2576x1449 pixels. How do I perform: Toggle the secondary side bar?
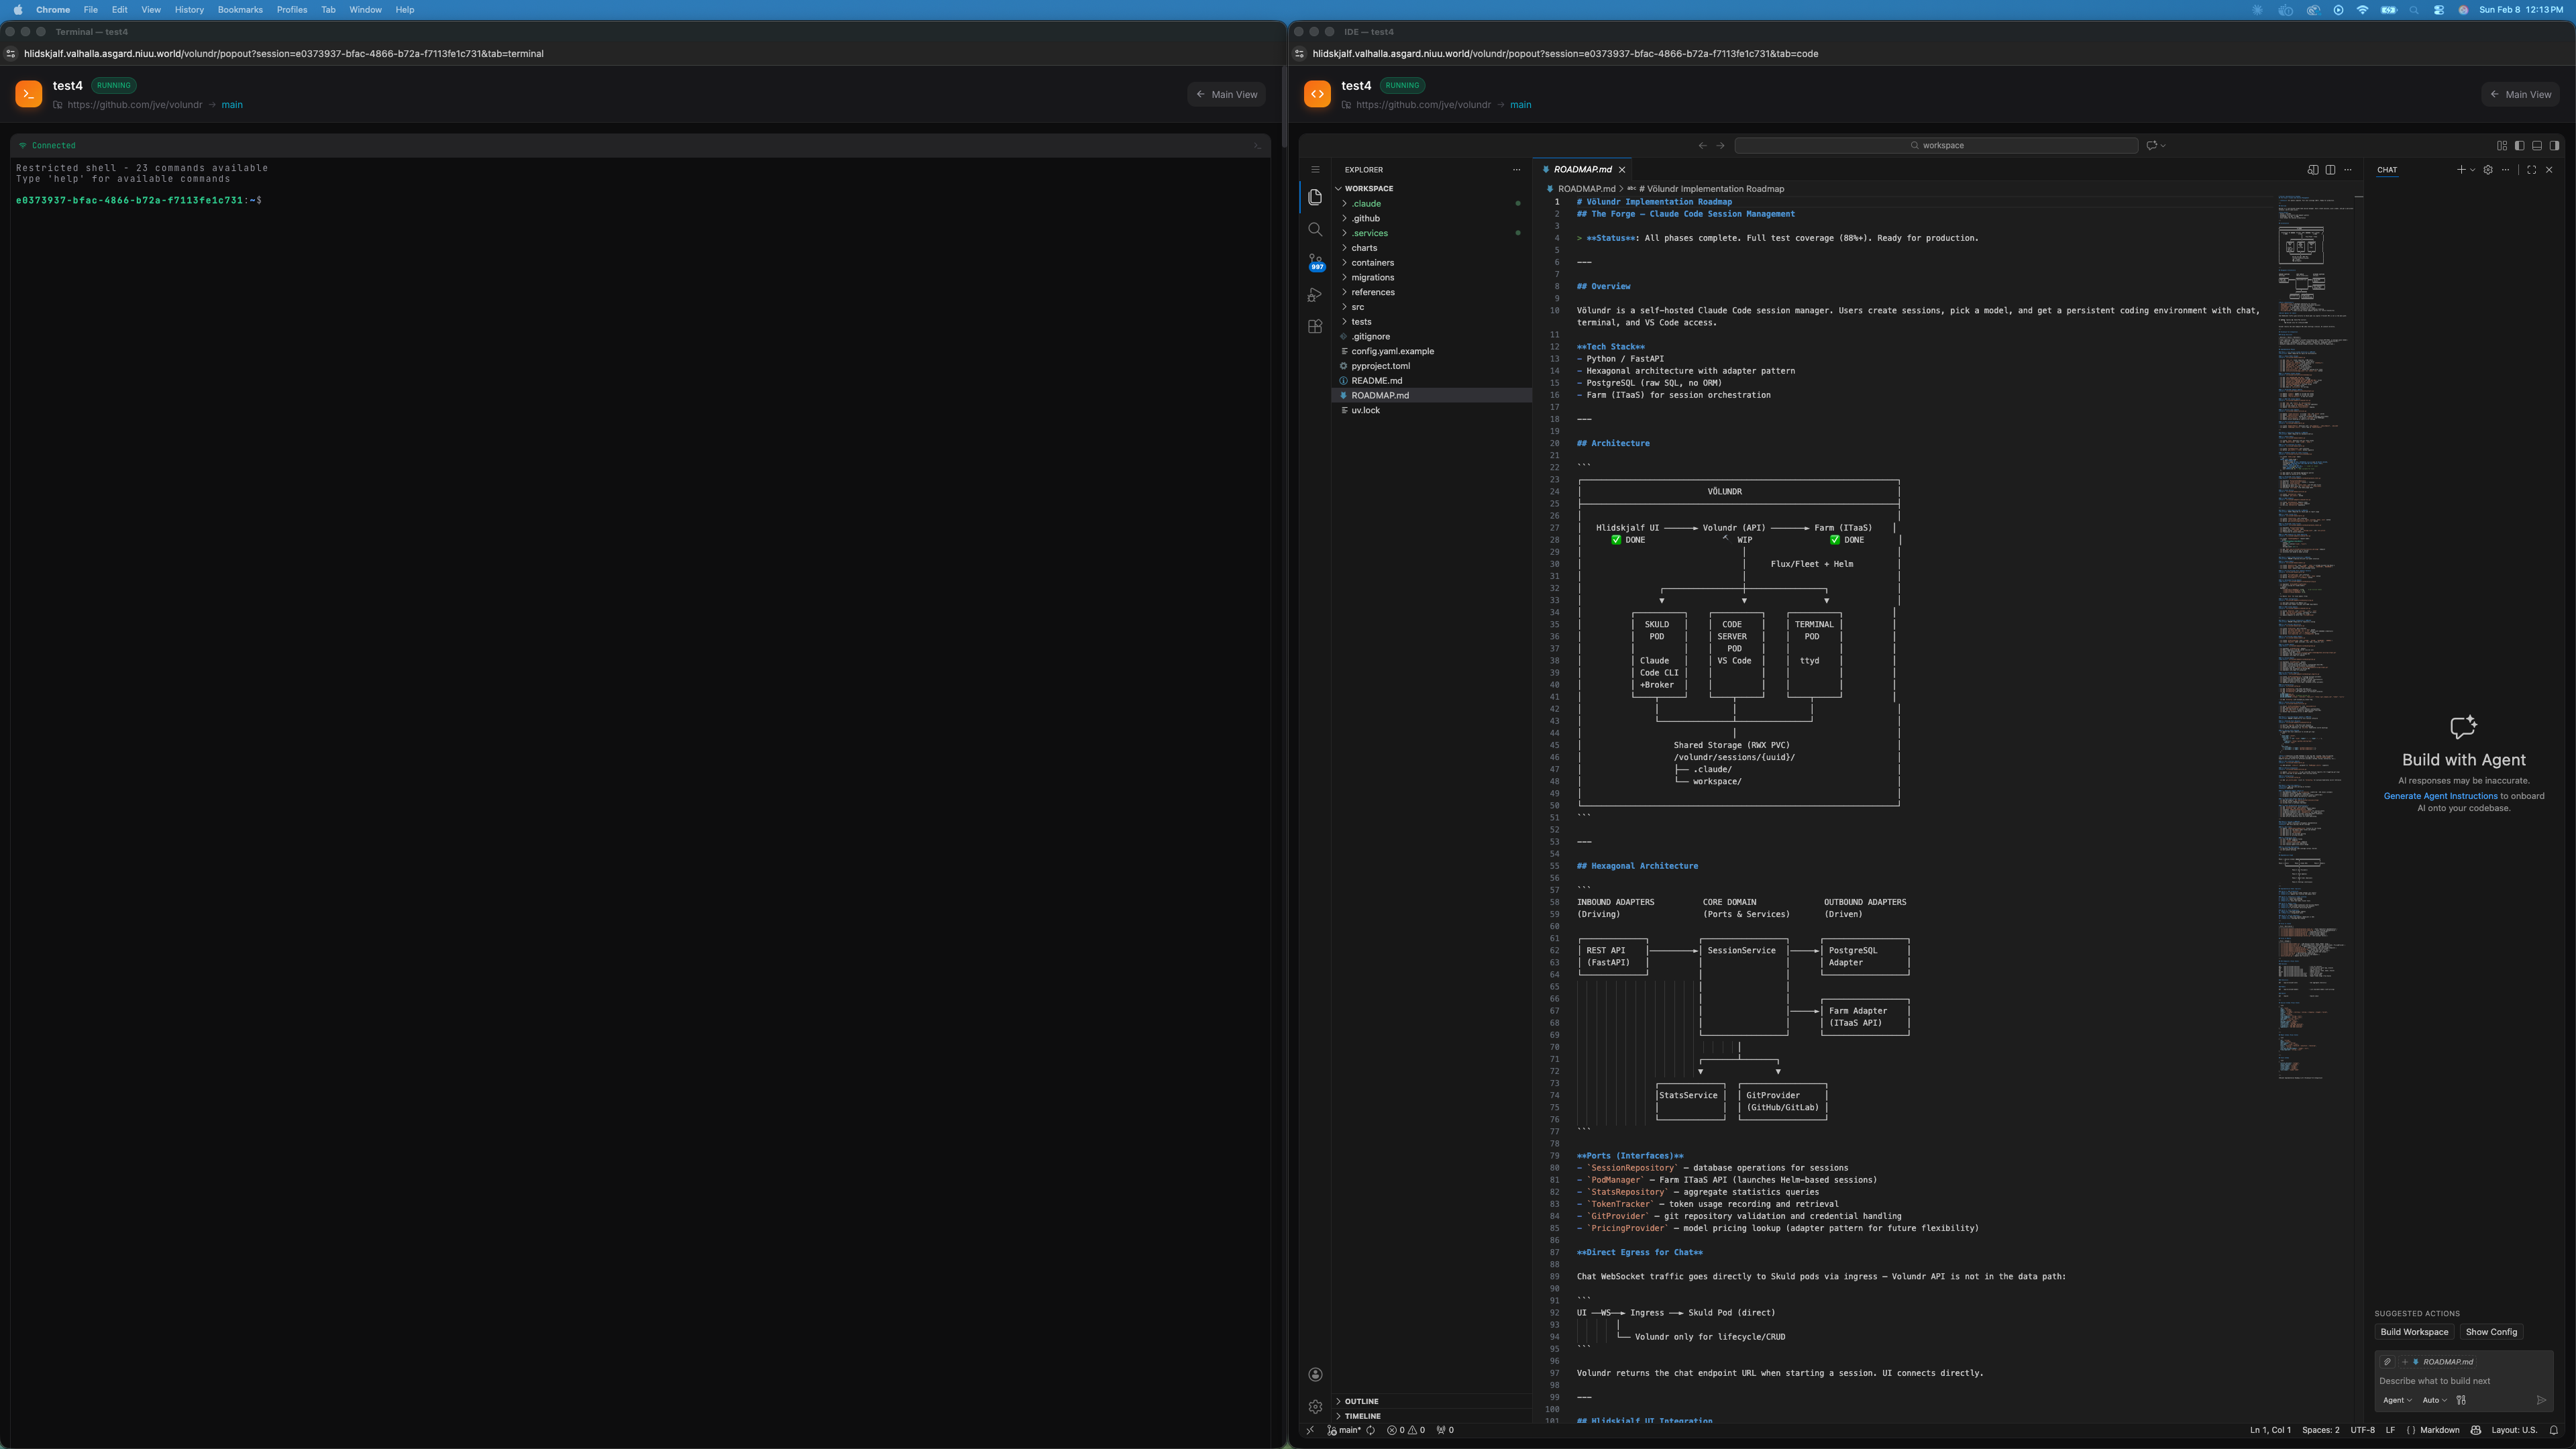pyautogui.click(x=2554, y=146)
